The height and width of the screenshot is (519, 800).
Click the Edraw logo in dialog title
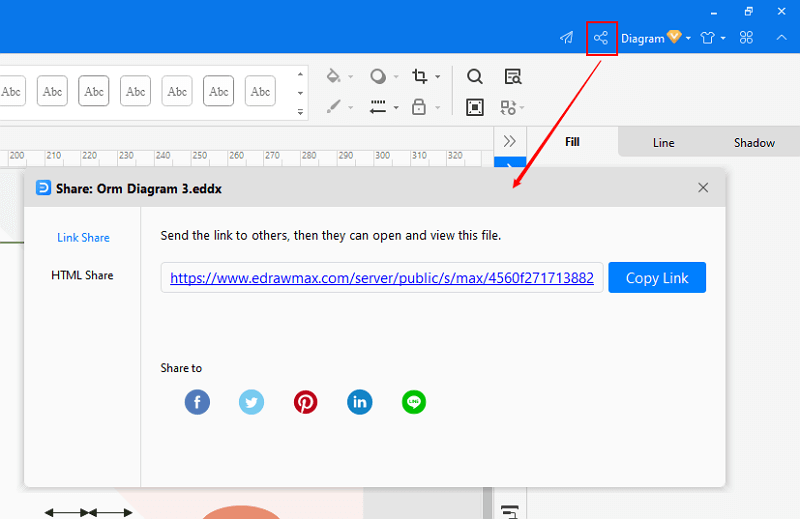click(x=43, y=188)
